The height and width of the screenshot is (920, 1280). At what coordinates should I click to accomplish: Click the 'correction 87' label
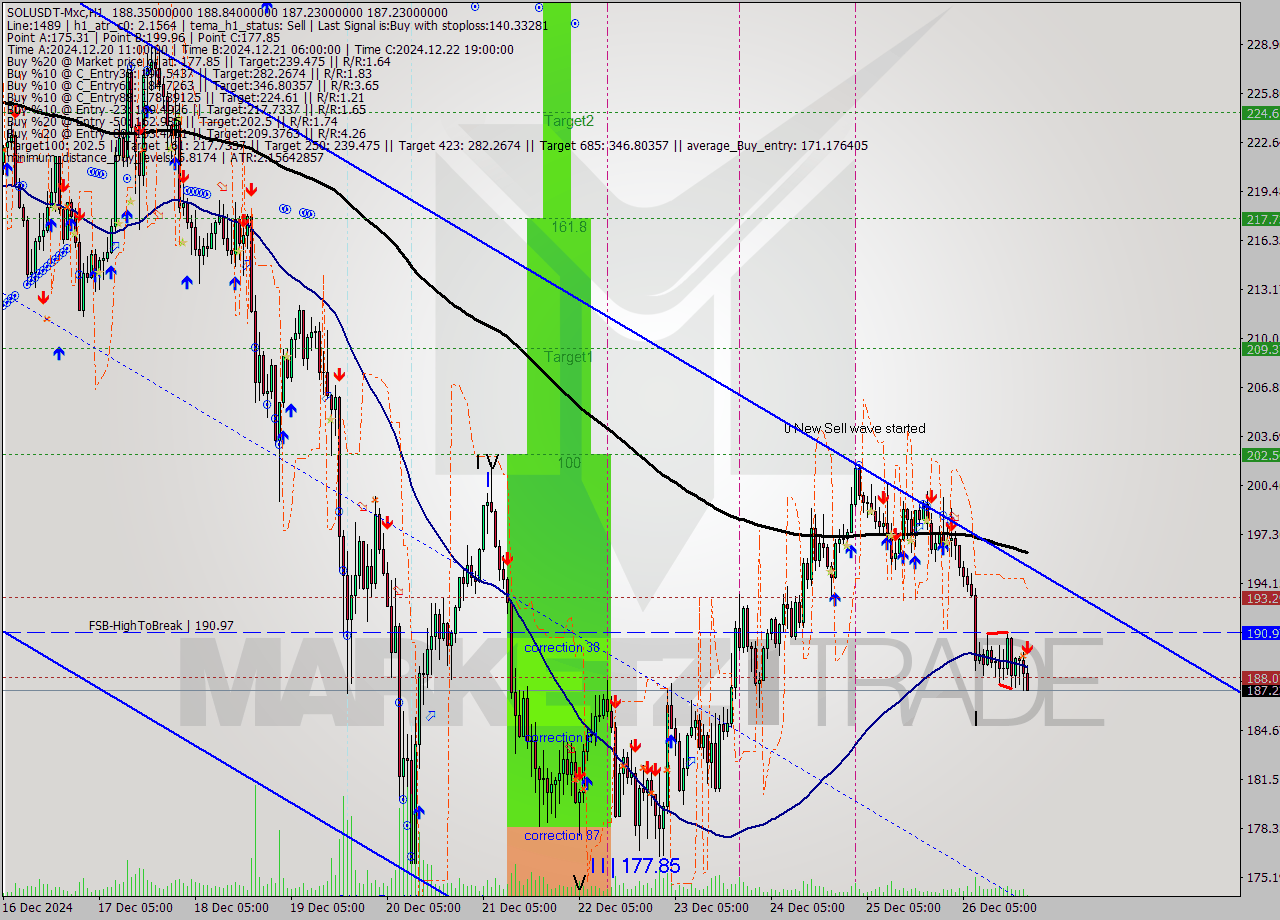coord(562,835)
